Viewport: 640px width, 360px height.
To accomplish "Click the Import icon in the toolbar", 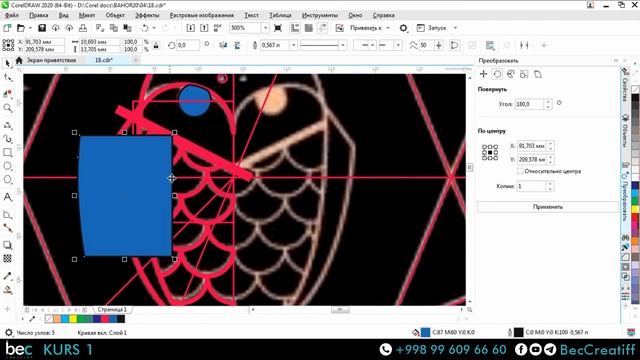I will coord(191,28).
